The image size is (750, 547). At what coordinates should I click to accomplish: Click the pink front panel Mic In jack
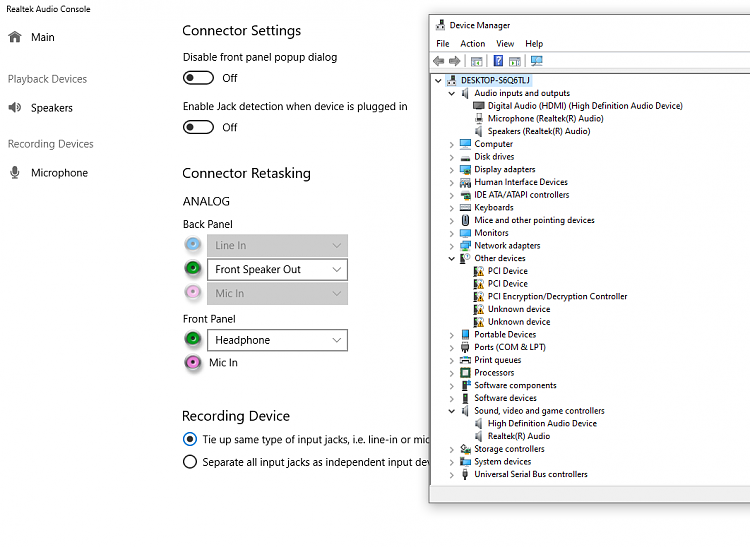(193, 362)
